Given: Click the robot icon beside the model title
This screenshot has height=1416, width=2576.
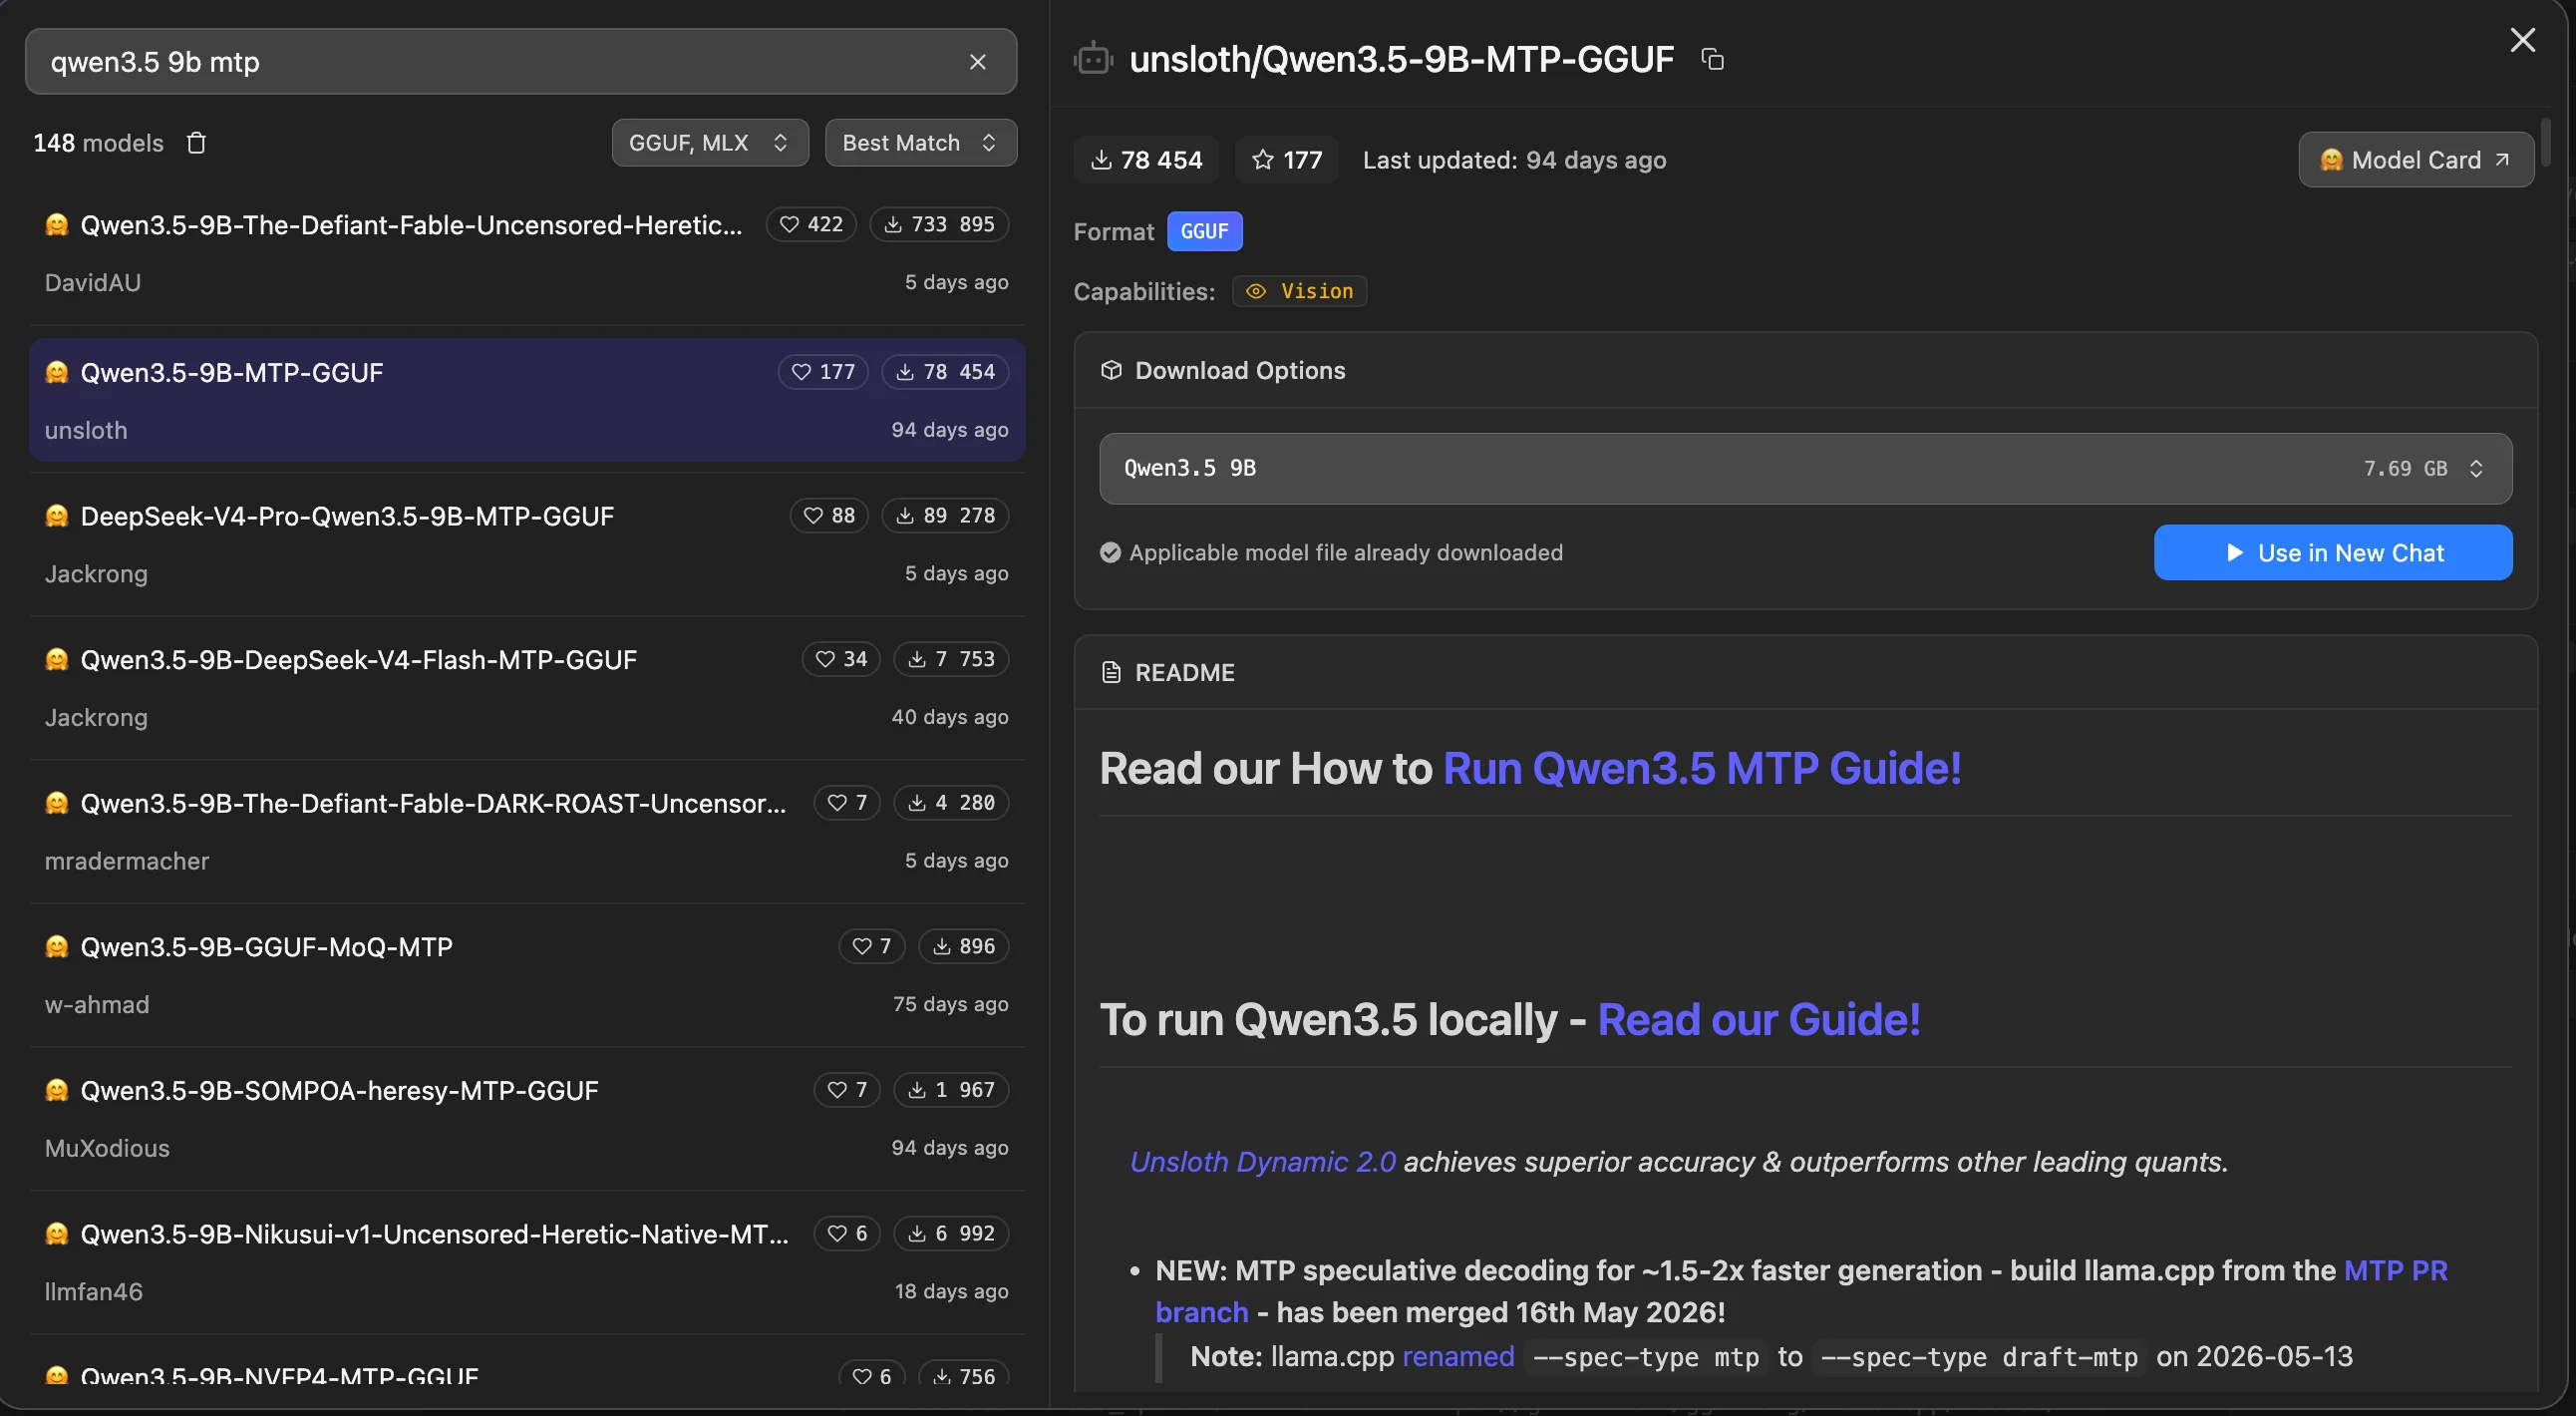Looking at the screenshot, I should [x=1093, y=59].
